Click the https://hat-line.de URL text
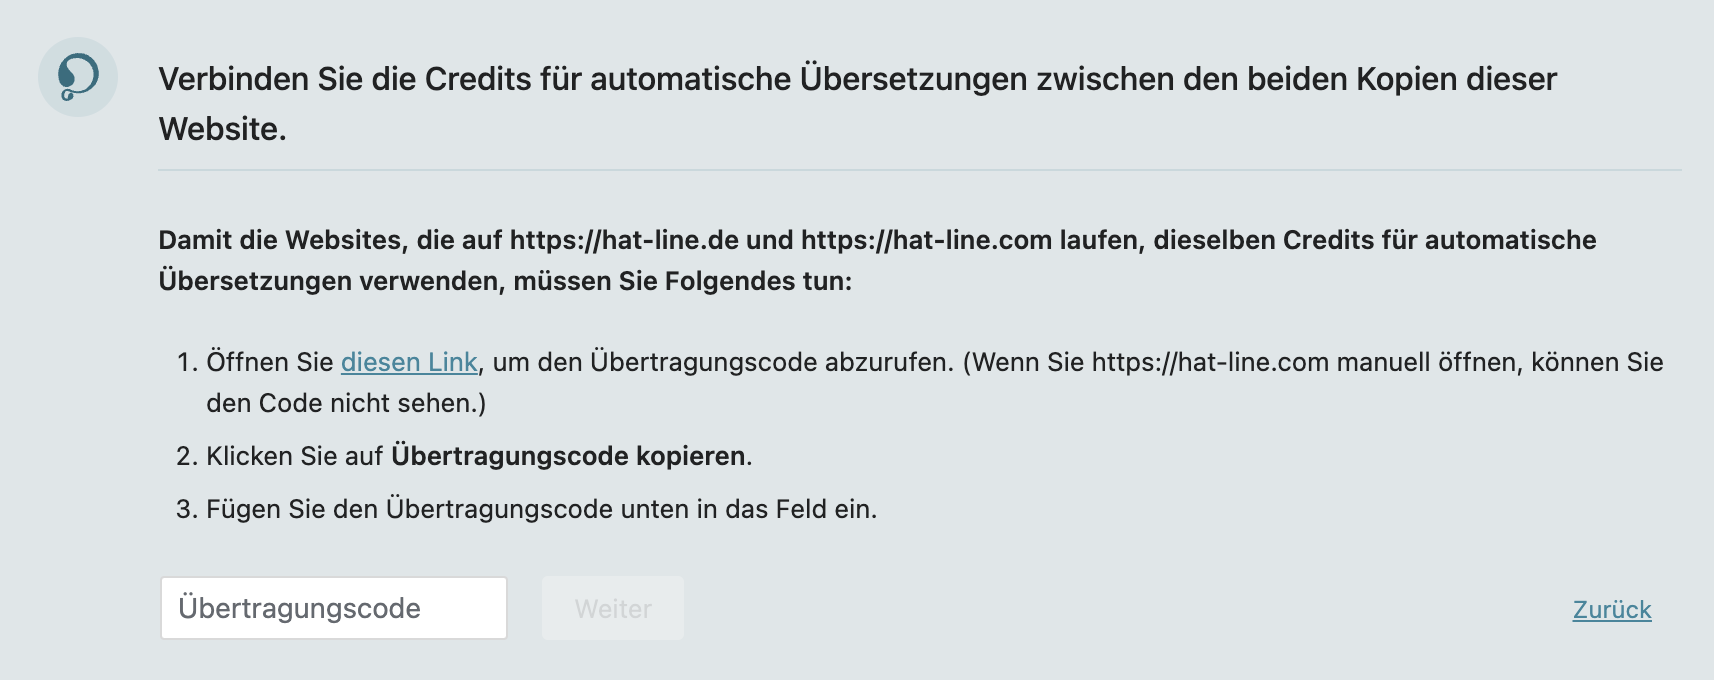 [x=624, y=240]
